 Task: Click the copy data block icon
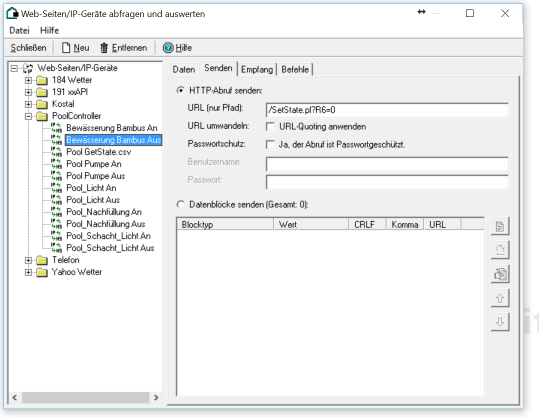pyautogui.click(x=500, y=274)
